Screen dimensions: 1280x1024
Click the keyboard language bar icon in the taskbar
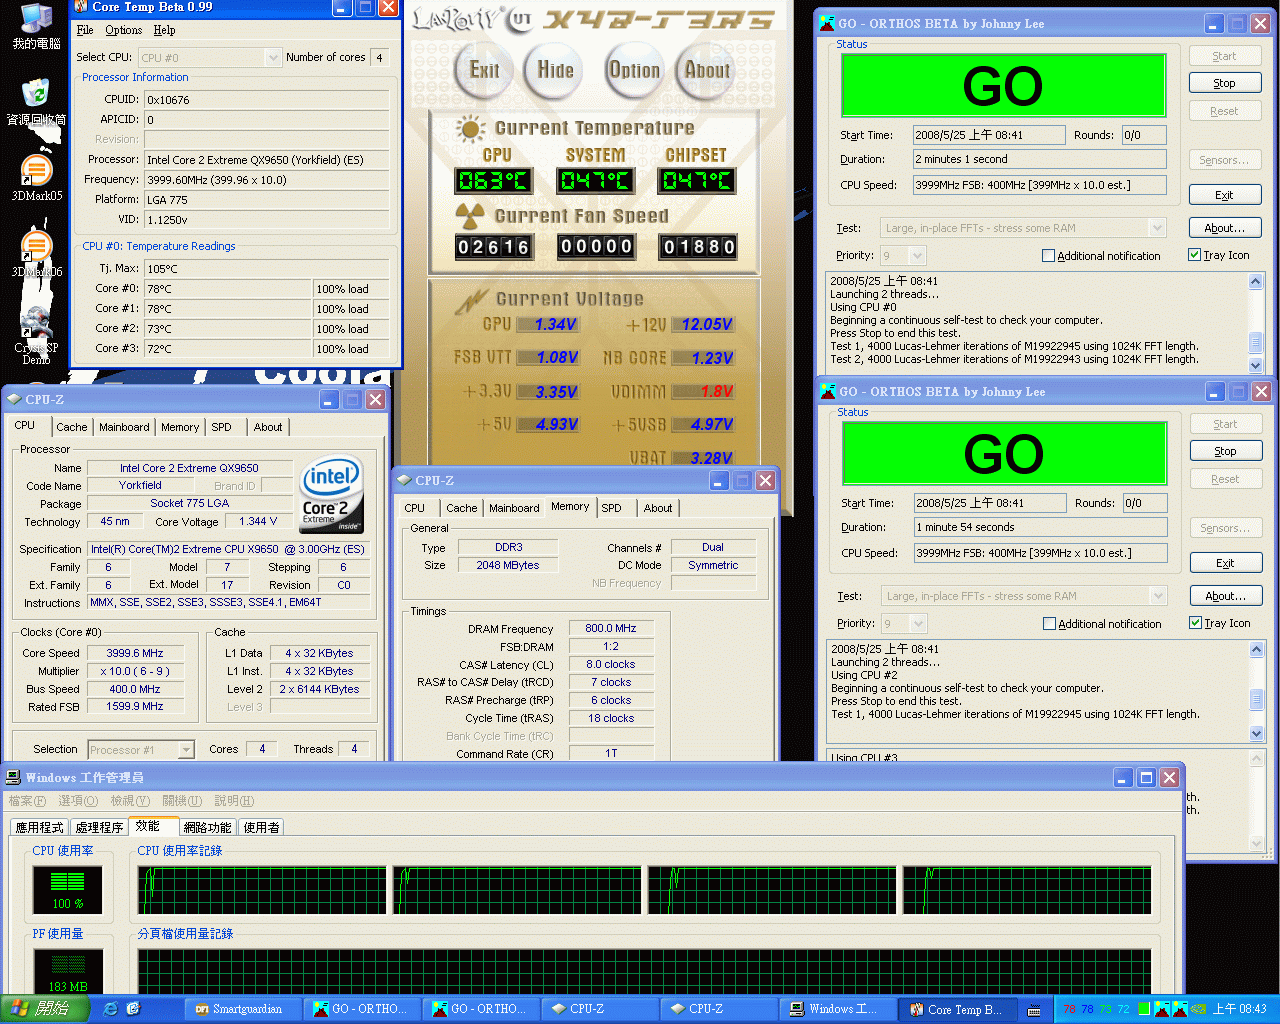1034,1009
